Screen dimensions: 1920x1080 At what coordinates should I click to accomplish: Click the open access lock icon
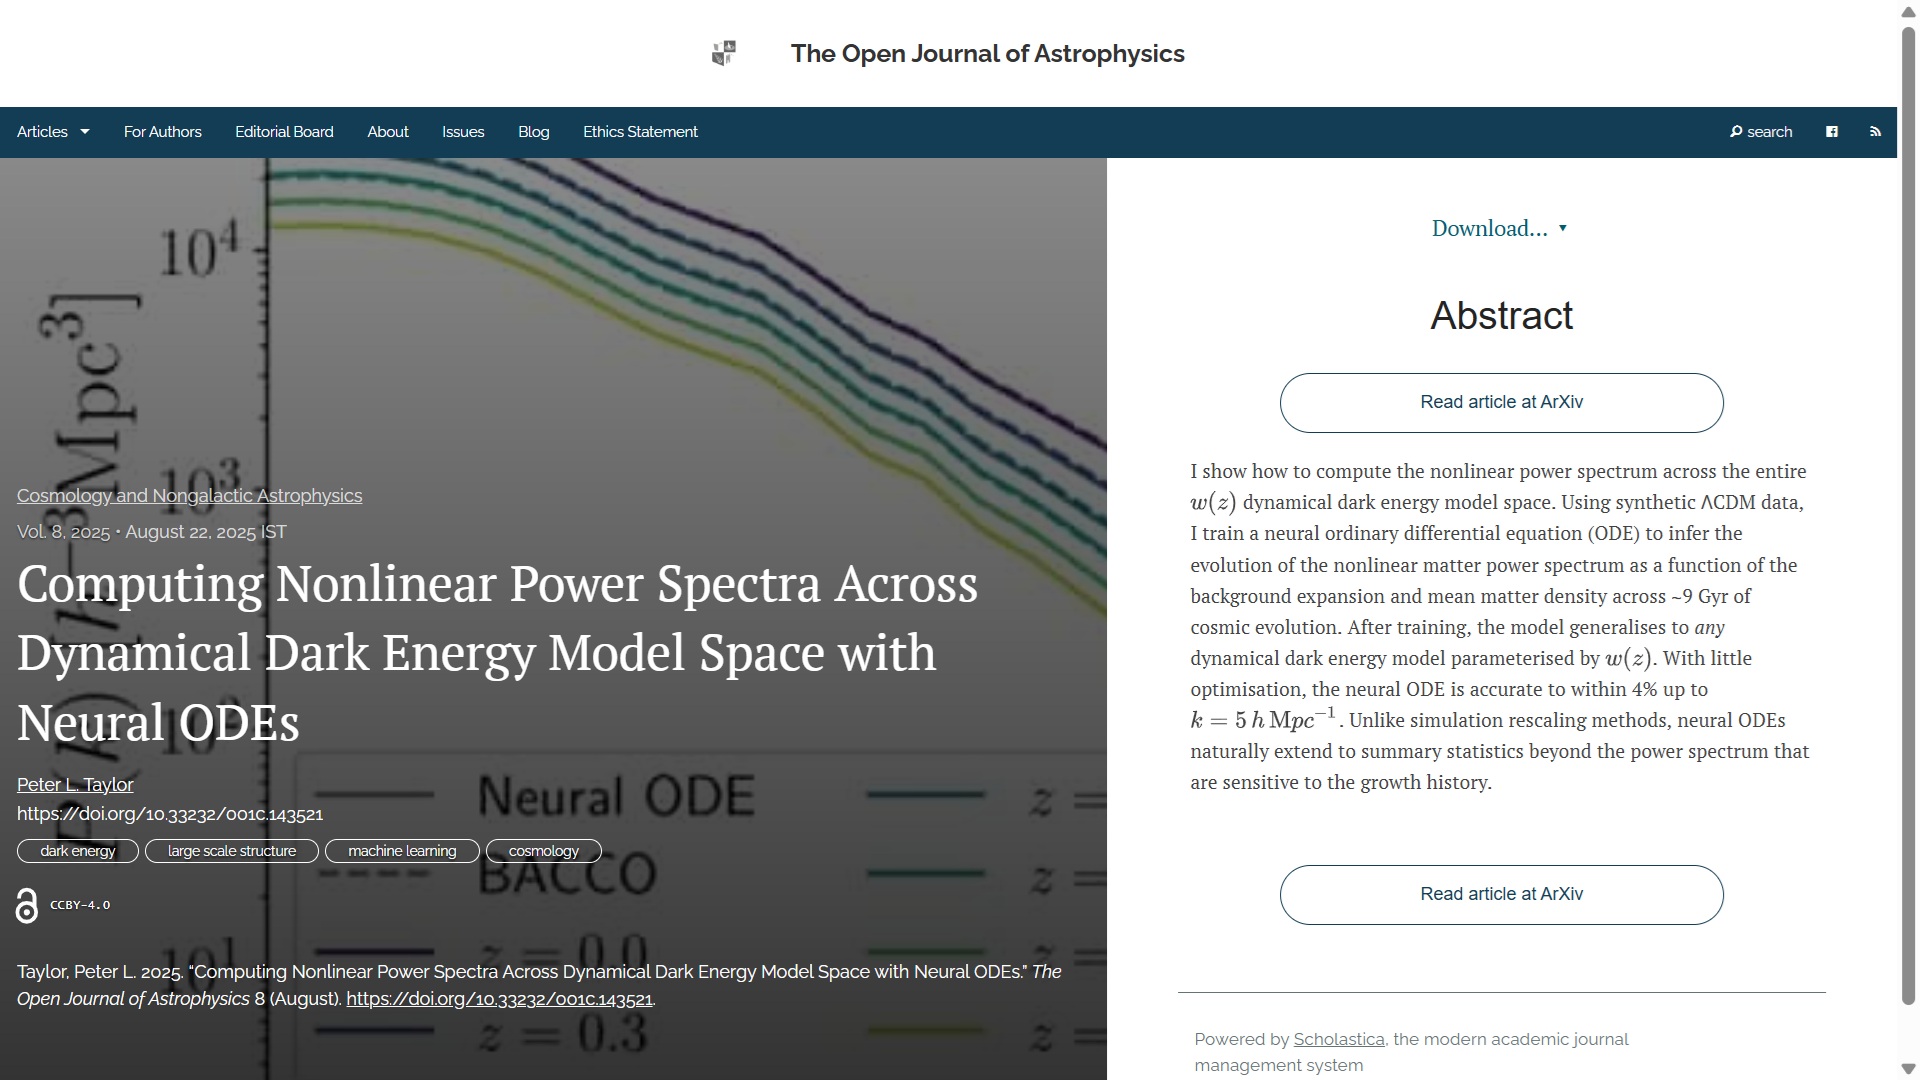tap(27, 905)
